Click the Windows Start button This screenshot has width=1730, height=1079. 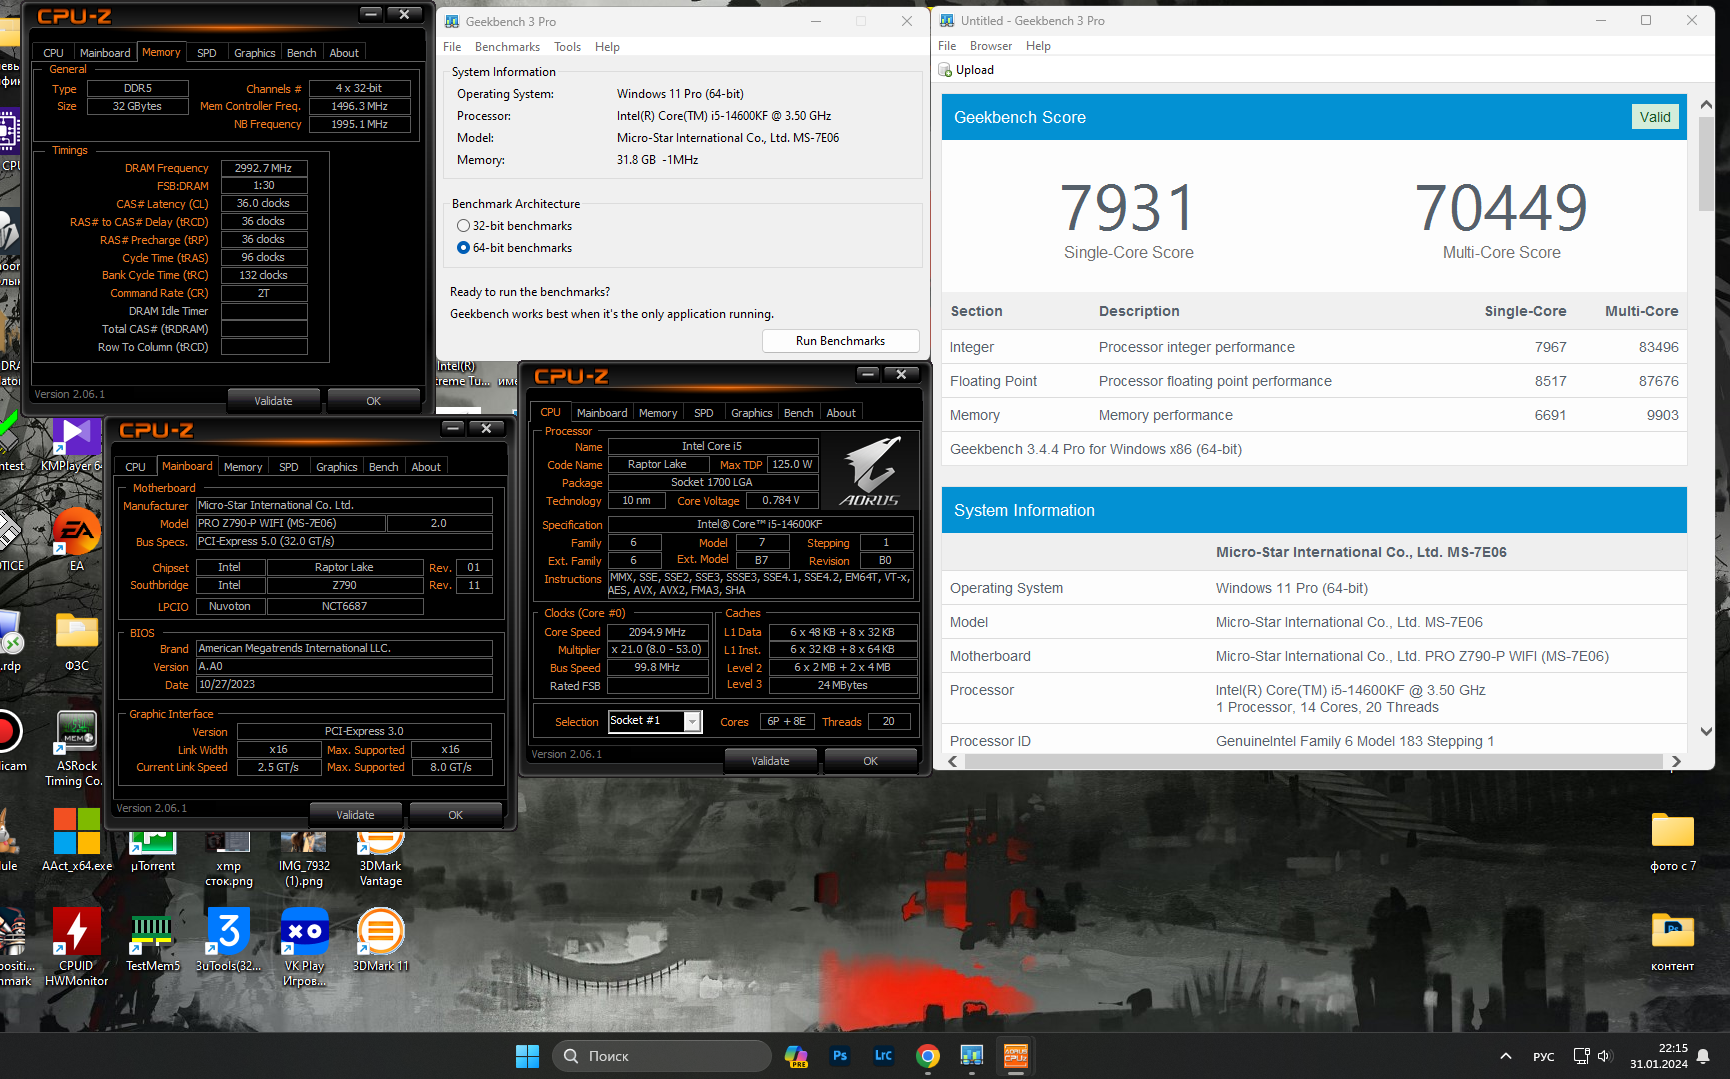(527, 1056)
